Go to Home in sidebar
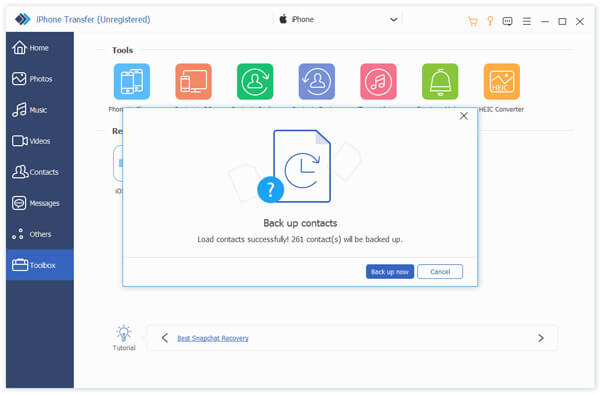Viewport: 600px width, 394px height. (x=40, y=48)
